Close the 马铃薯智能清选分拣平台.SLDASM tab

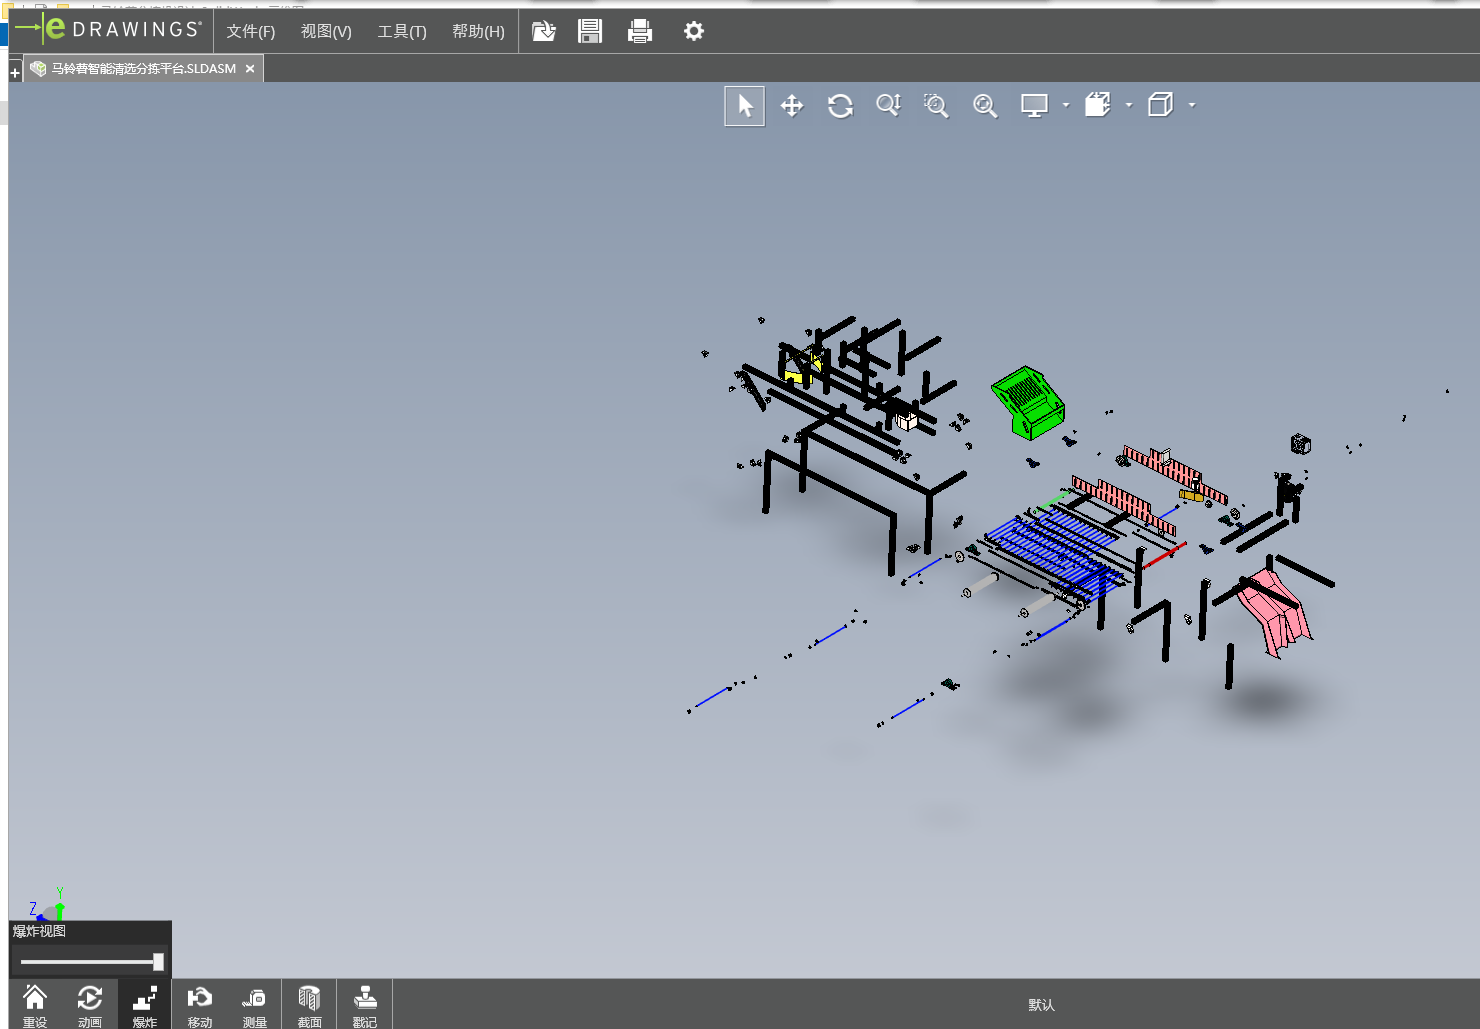tap(250, 69)
